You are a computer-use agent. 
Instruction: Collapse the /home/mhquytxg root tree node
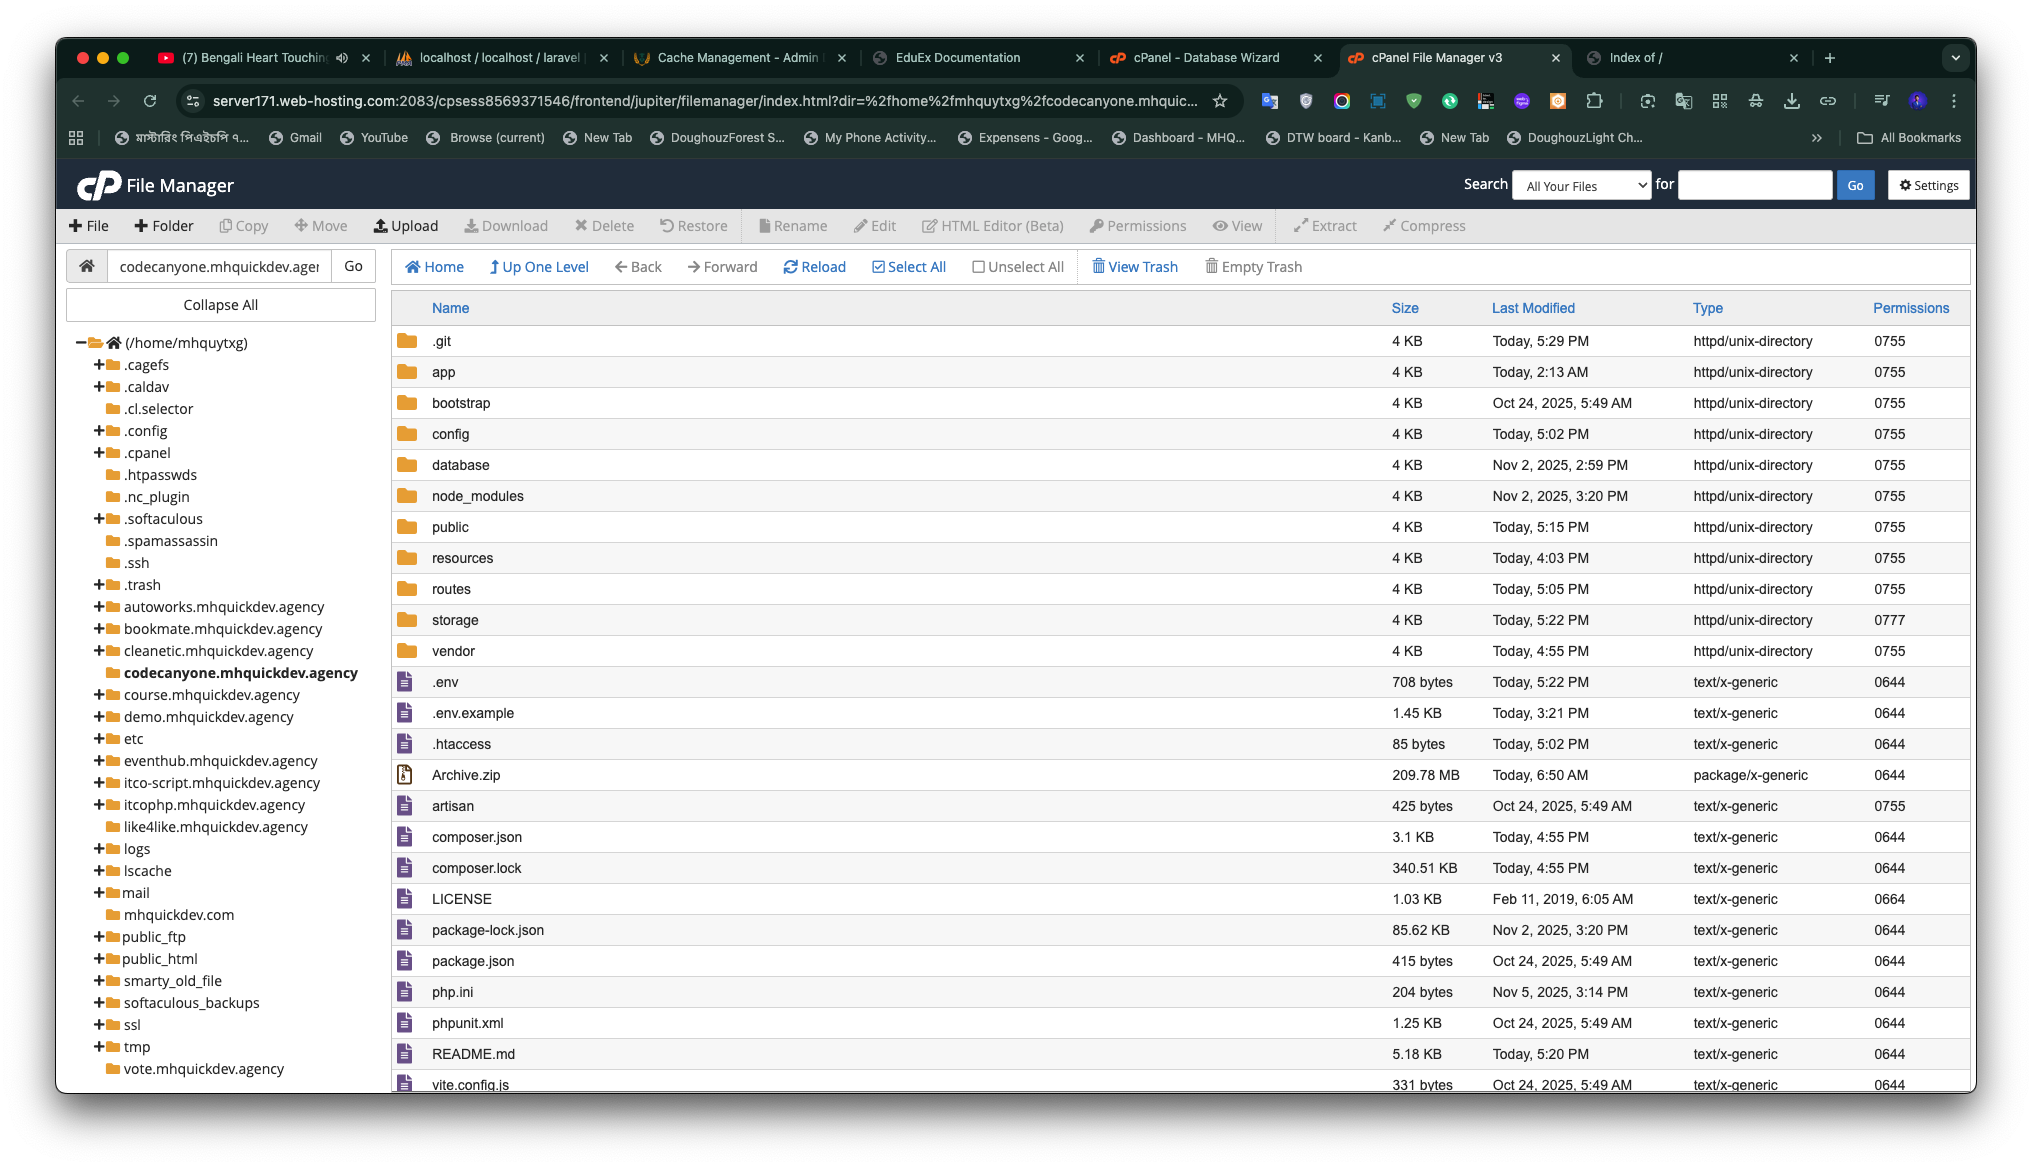81,343
